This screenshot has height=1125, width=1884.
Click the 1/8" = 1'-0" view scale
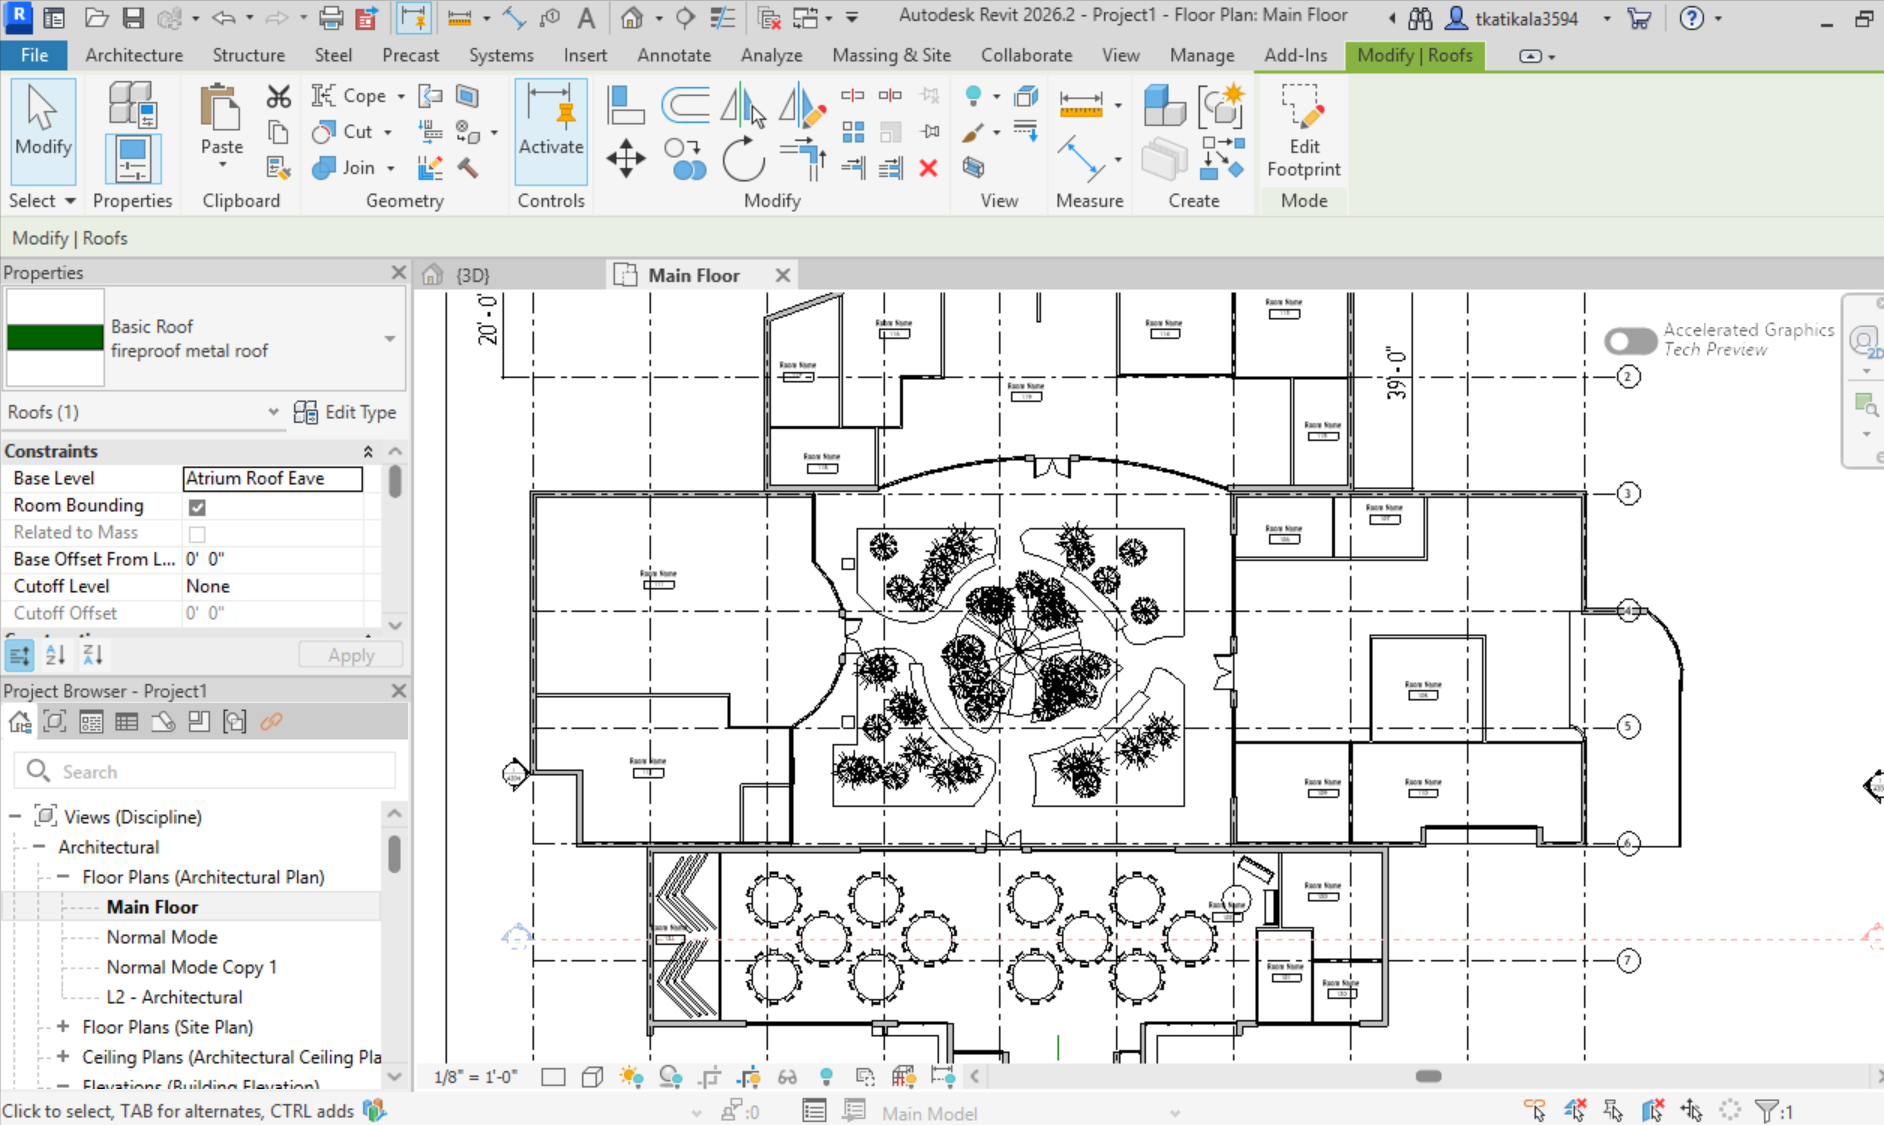tap(475, 1077)
